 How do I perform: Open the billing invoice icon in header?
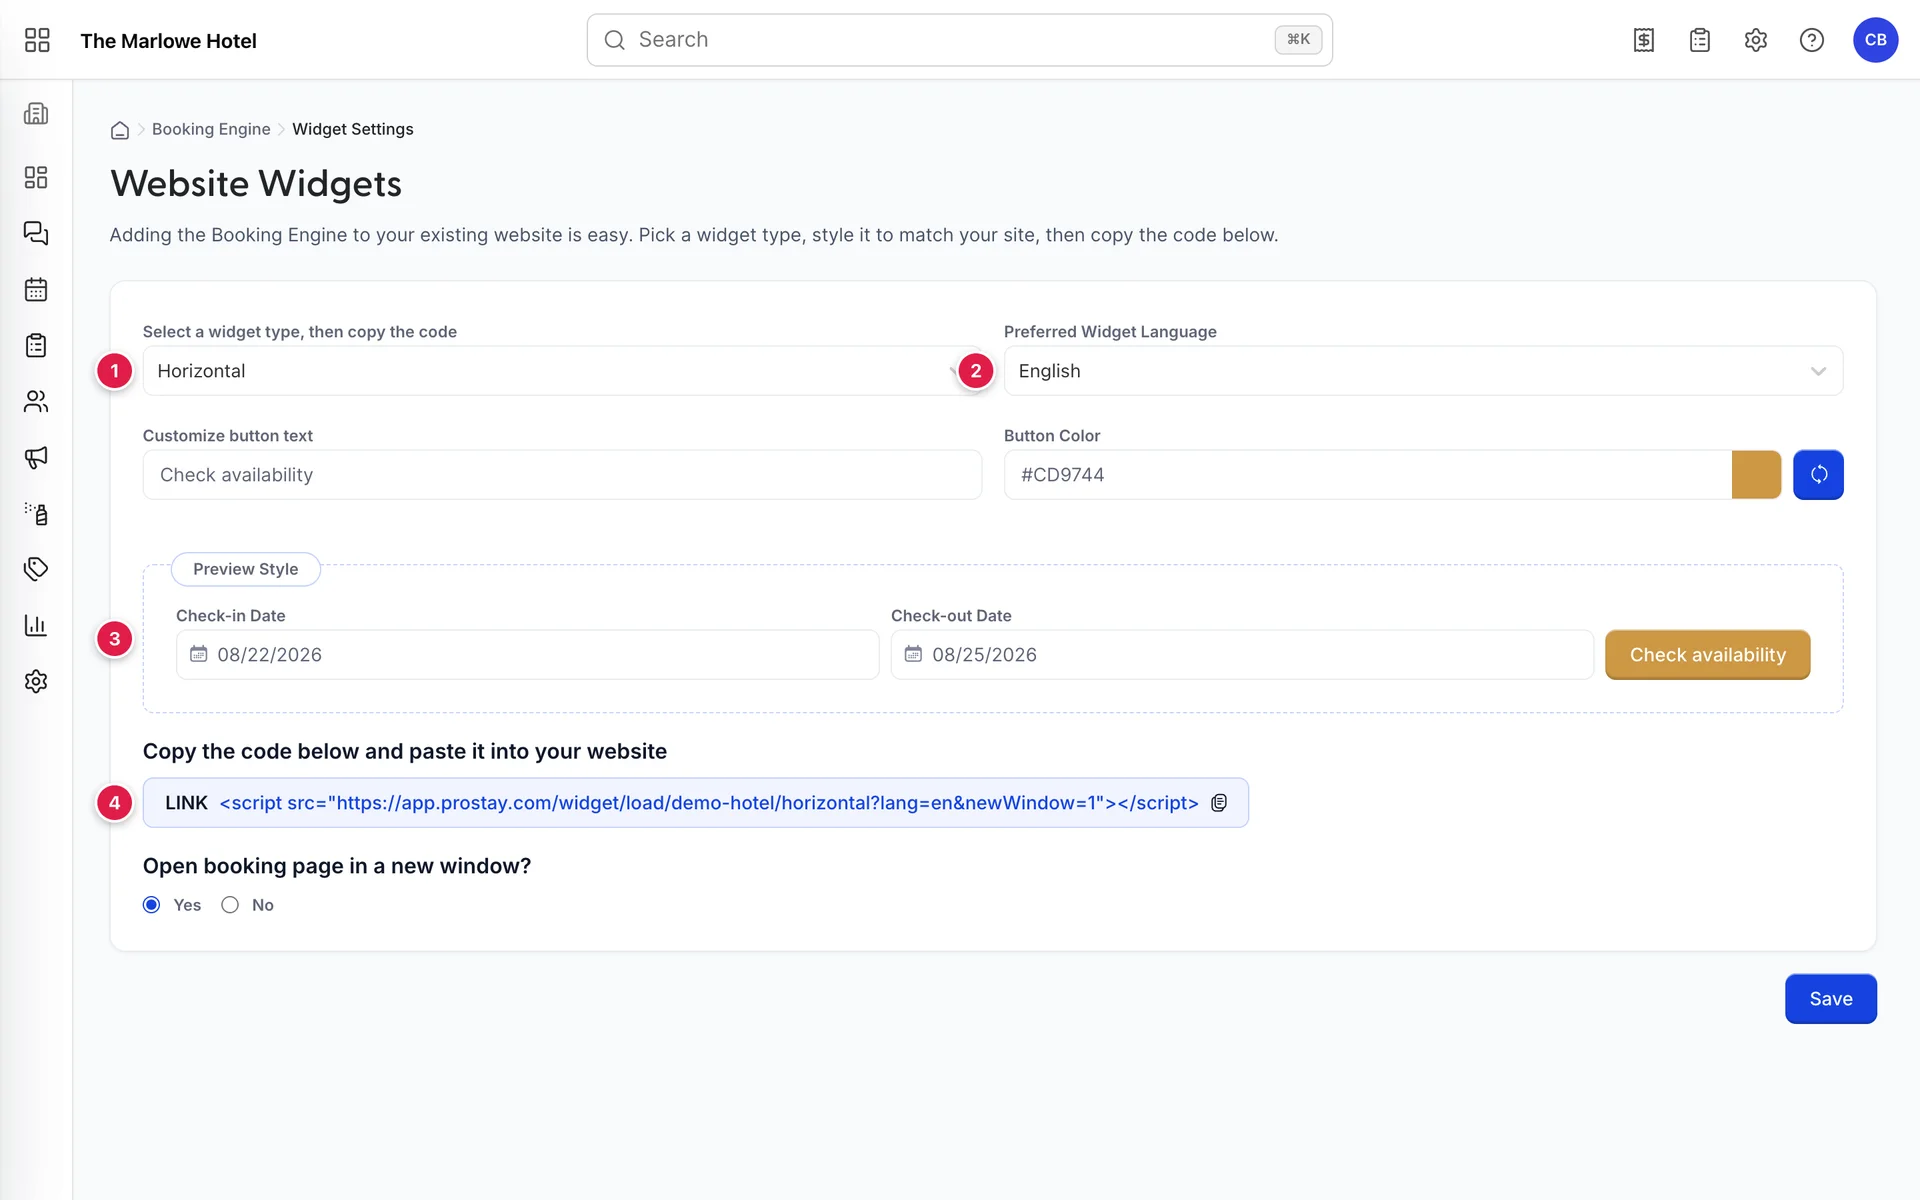[1644, 40]
